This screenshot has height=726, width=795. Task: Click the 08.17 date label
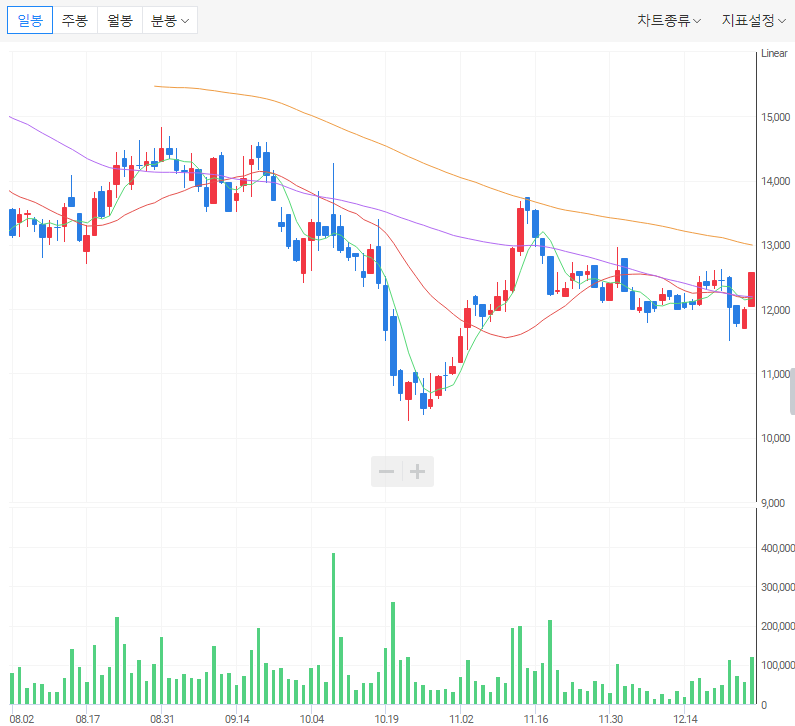(x=88, y=719)
